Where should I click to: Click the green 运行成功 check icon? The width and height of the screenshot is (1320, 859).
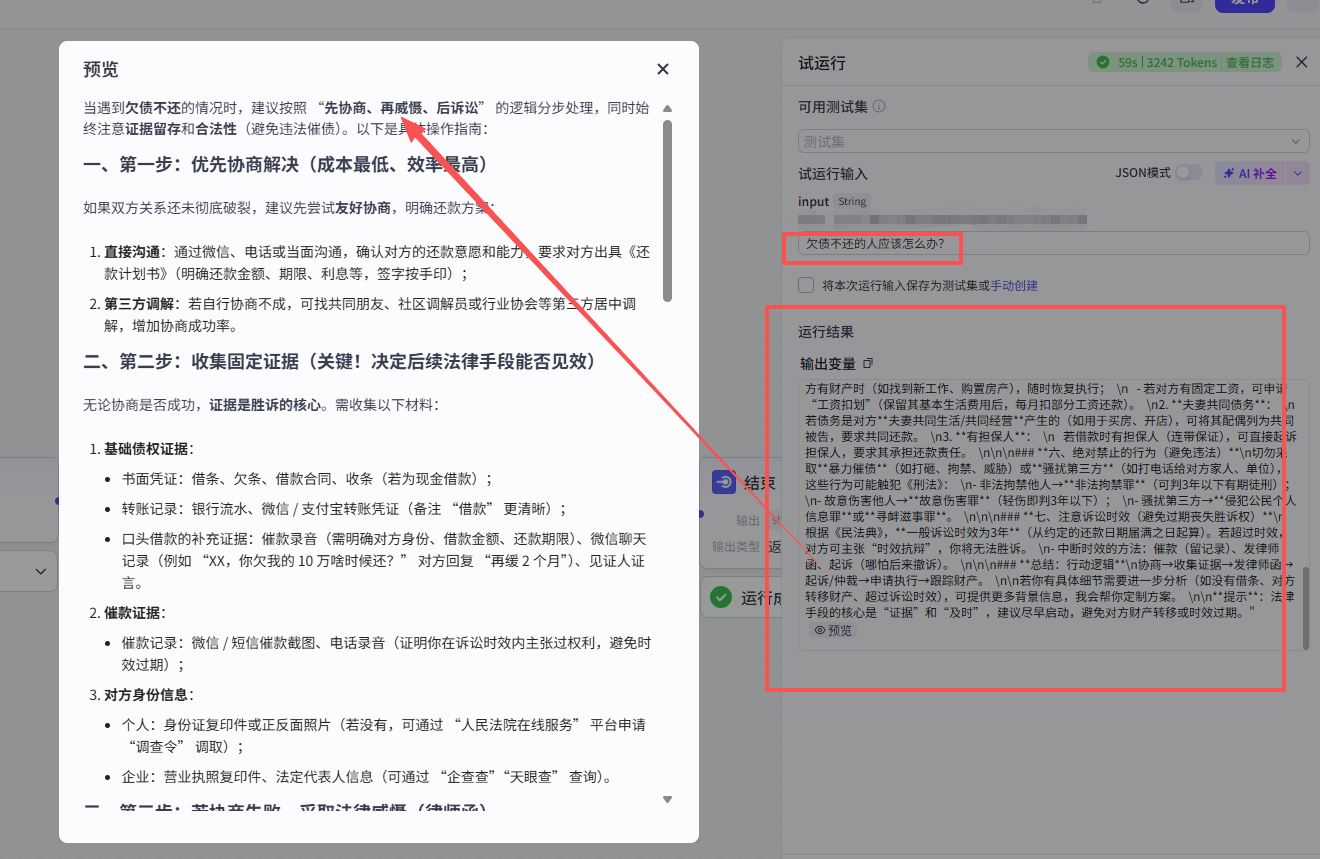(x=721, y=597)
